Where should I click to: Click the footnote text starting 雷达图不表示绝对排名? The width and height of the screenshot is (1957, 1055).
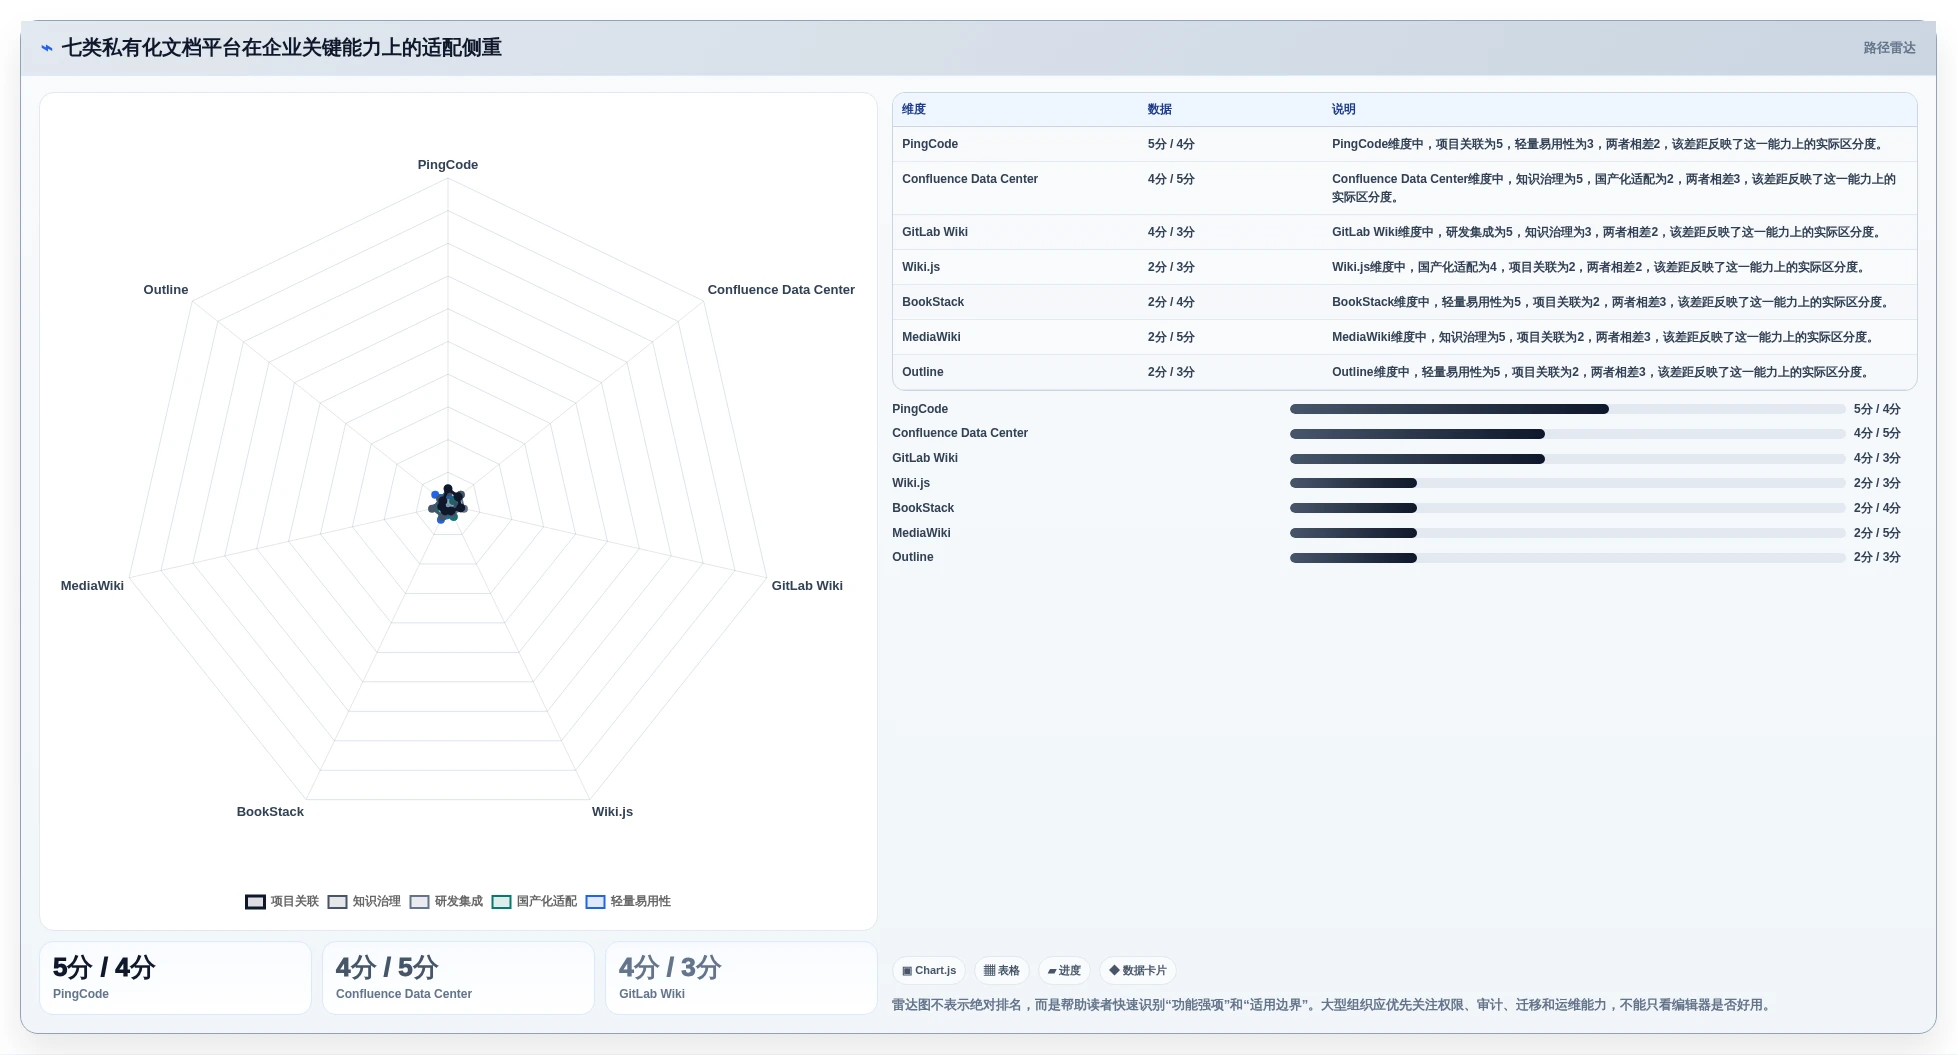1333,1005
